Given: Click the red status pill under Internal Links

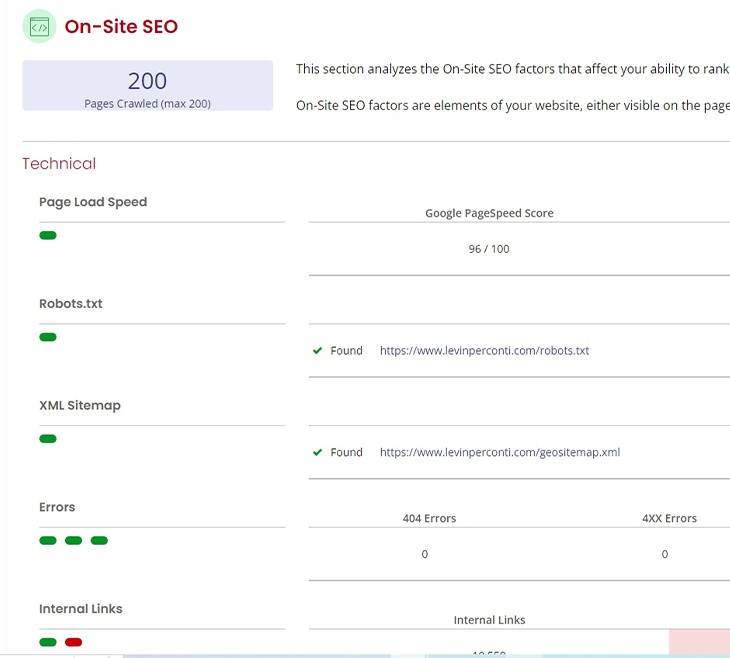Looking at the screenshot, I should 73,642.
